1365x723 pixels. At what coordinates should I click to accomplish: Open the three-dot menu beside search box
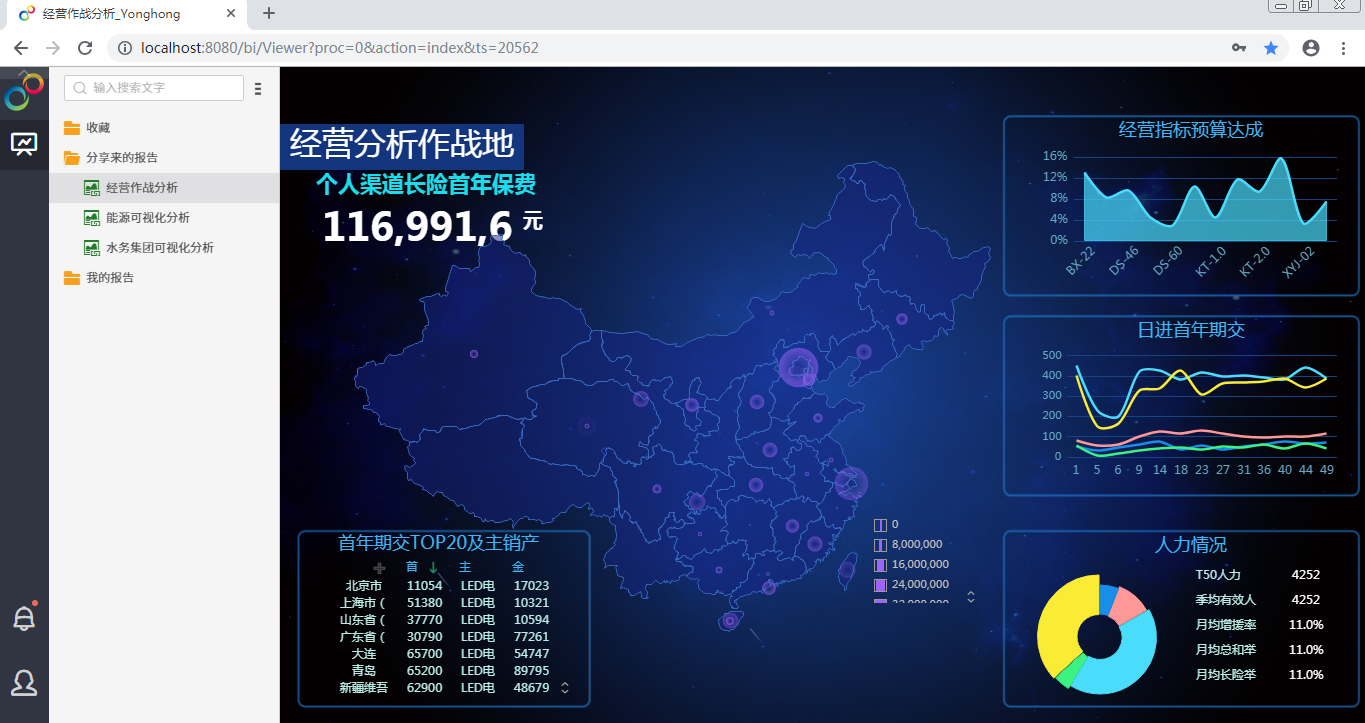tap(258, 89)
